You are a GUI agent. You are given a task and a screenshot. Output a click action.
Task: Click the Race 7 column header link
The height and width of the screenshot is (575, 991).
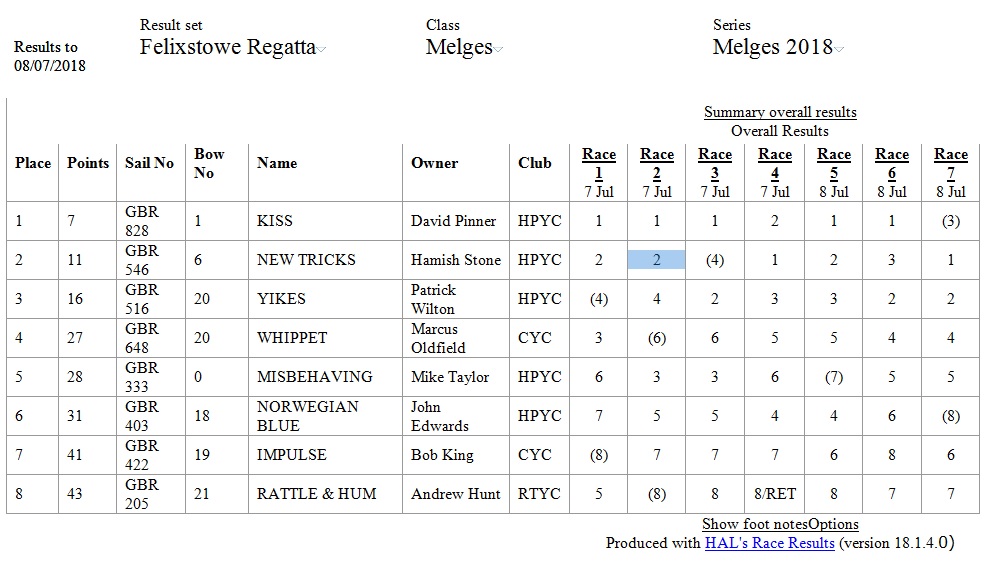click(x=951, y=163)
